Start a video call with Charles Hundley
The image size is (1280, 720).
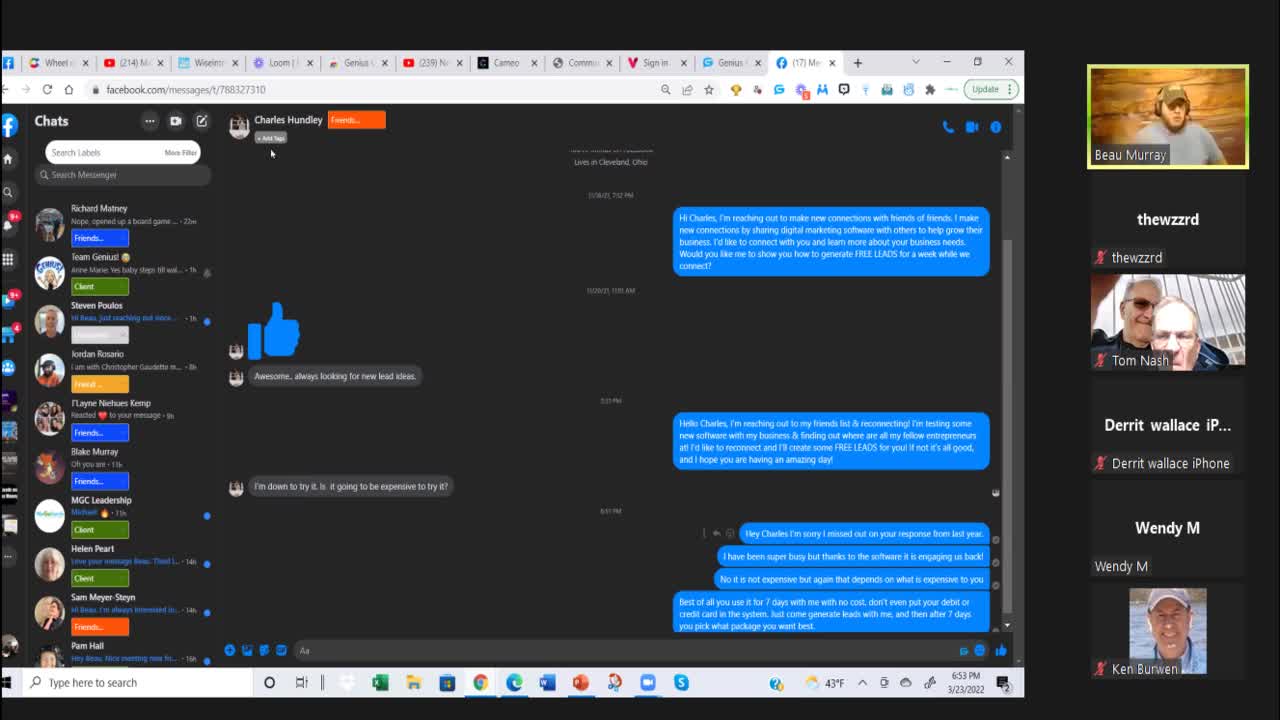click(972, 127)
